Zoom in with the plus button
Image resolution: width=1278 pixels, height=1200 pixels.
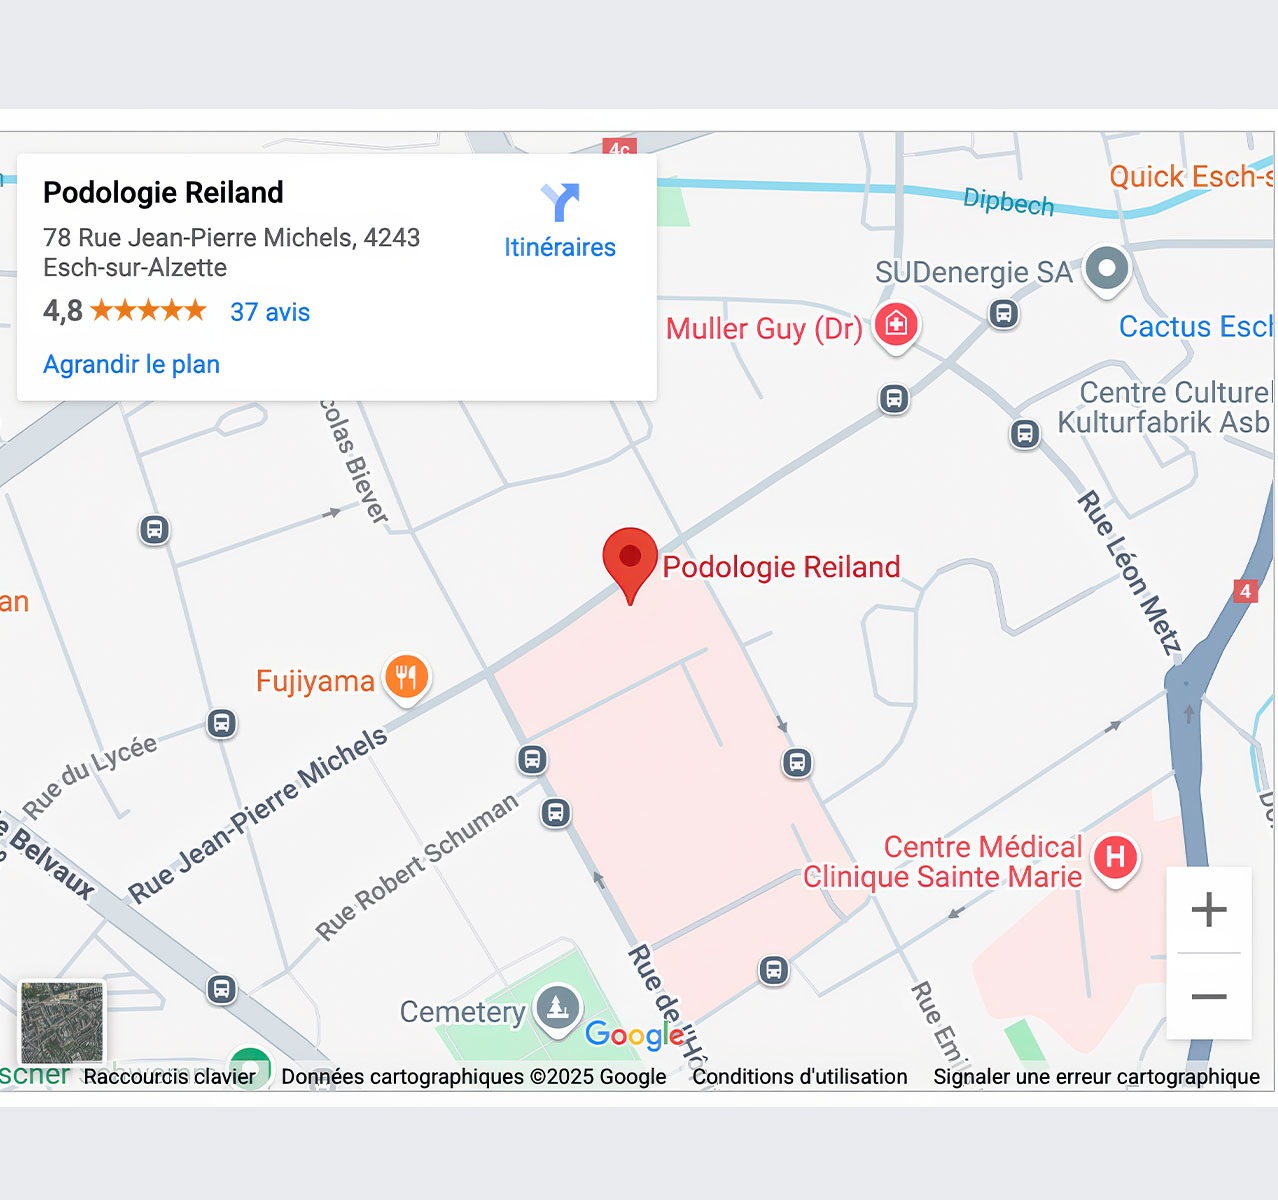[1209, 909]
